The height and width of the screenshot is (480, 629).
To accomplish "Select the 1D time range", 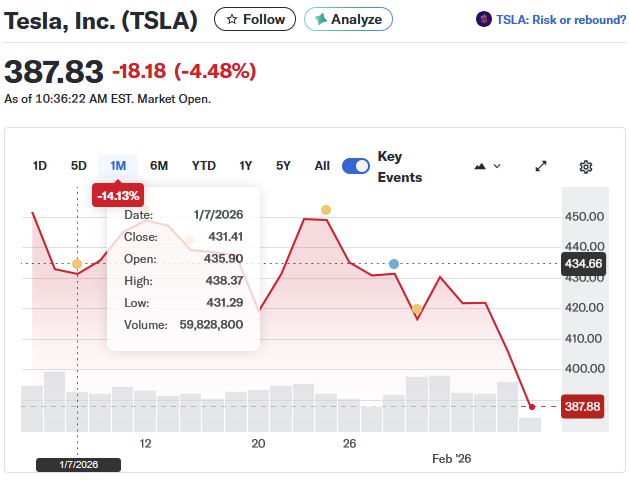I will point(40,166).
